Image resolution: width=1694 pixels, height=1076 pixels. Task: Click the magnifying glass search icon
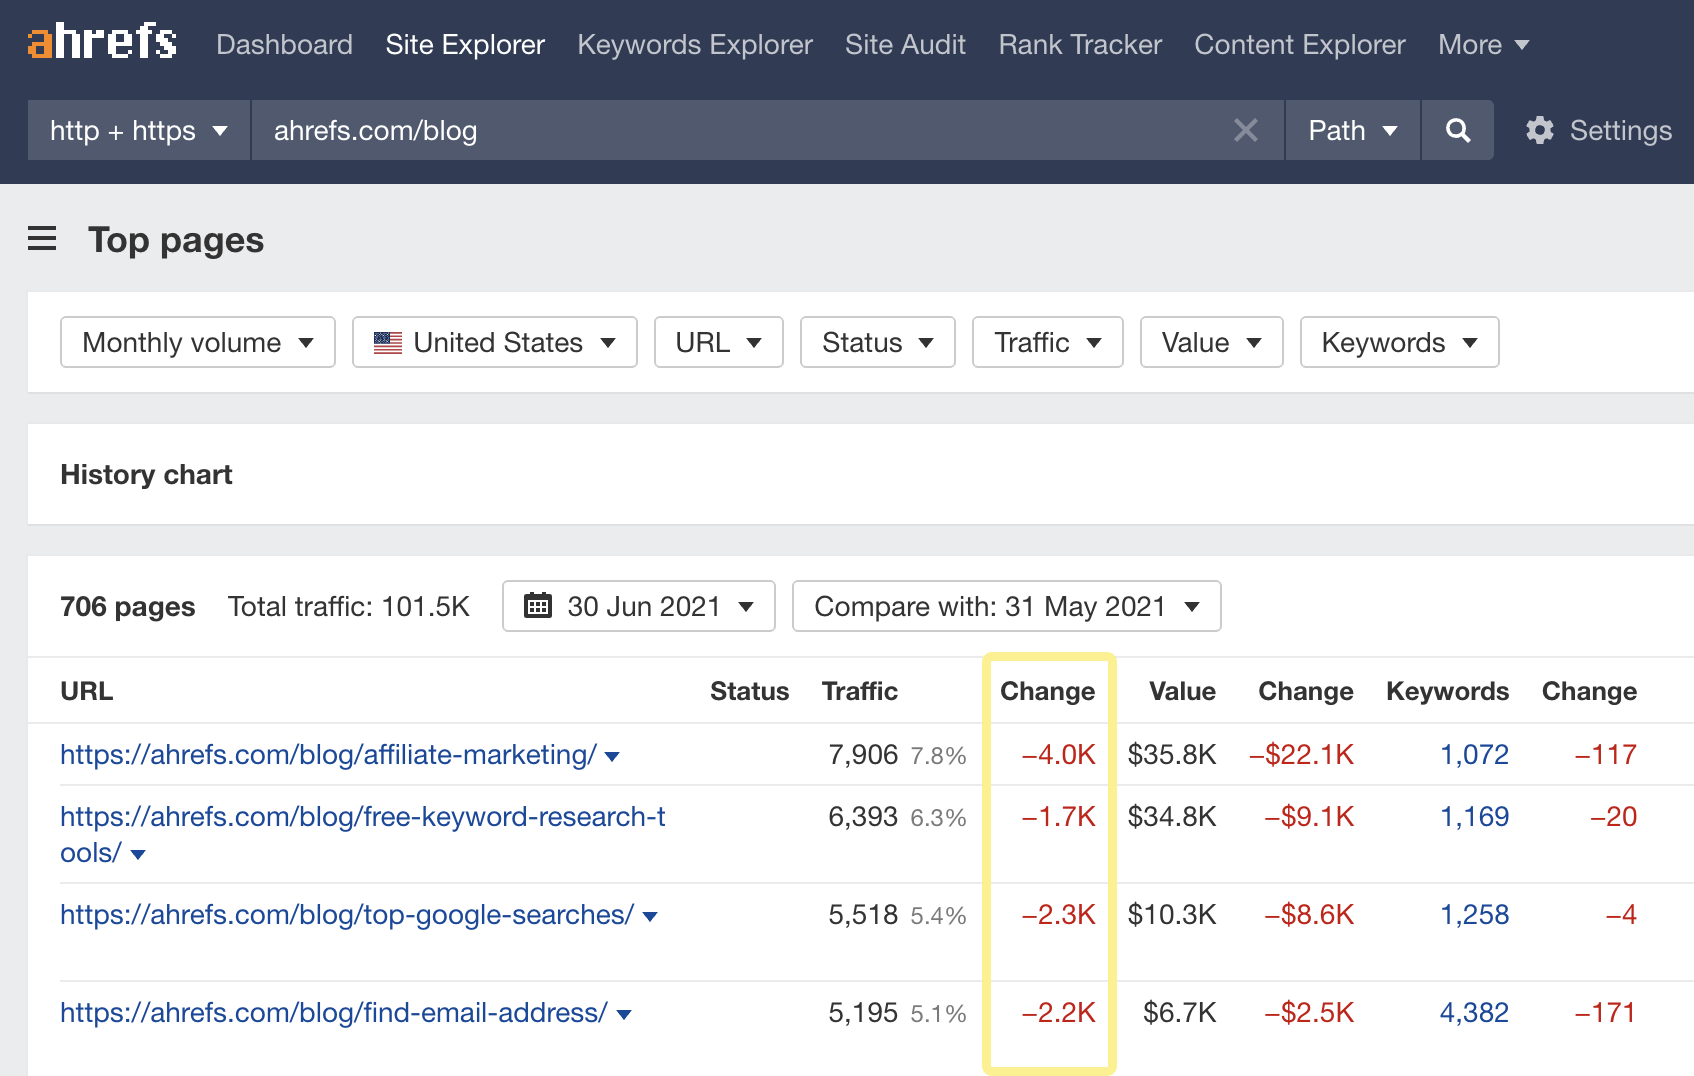[1458, 130]
